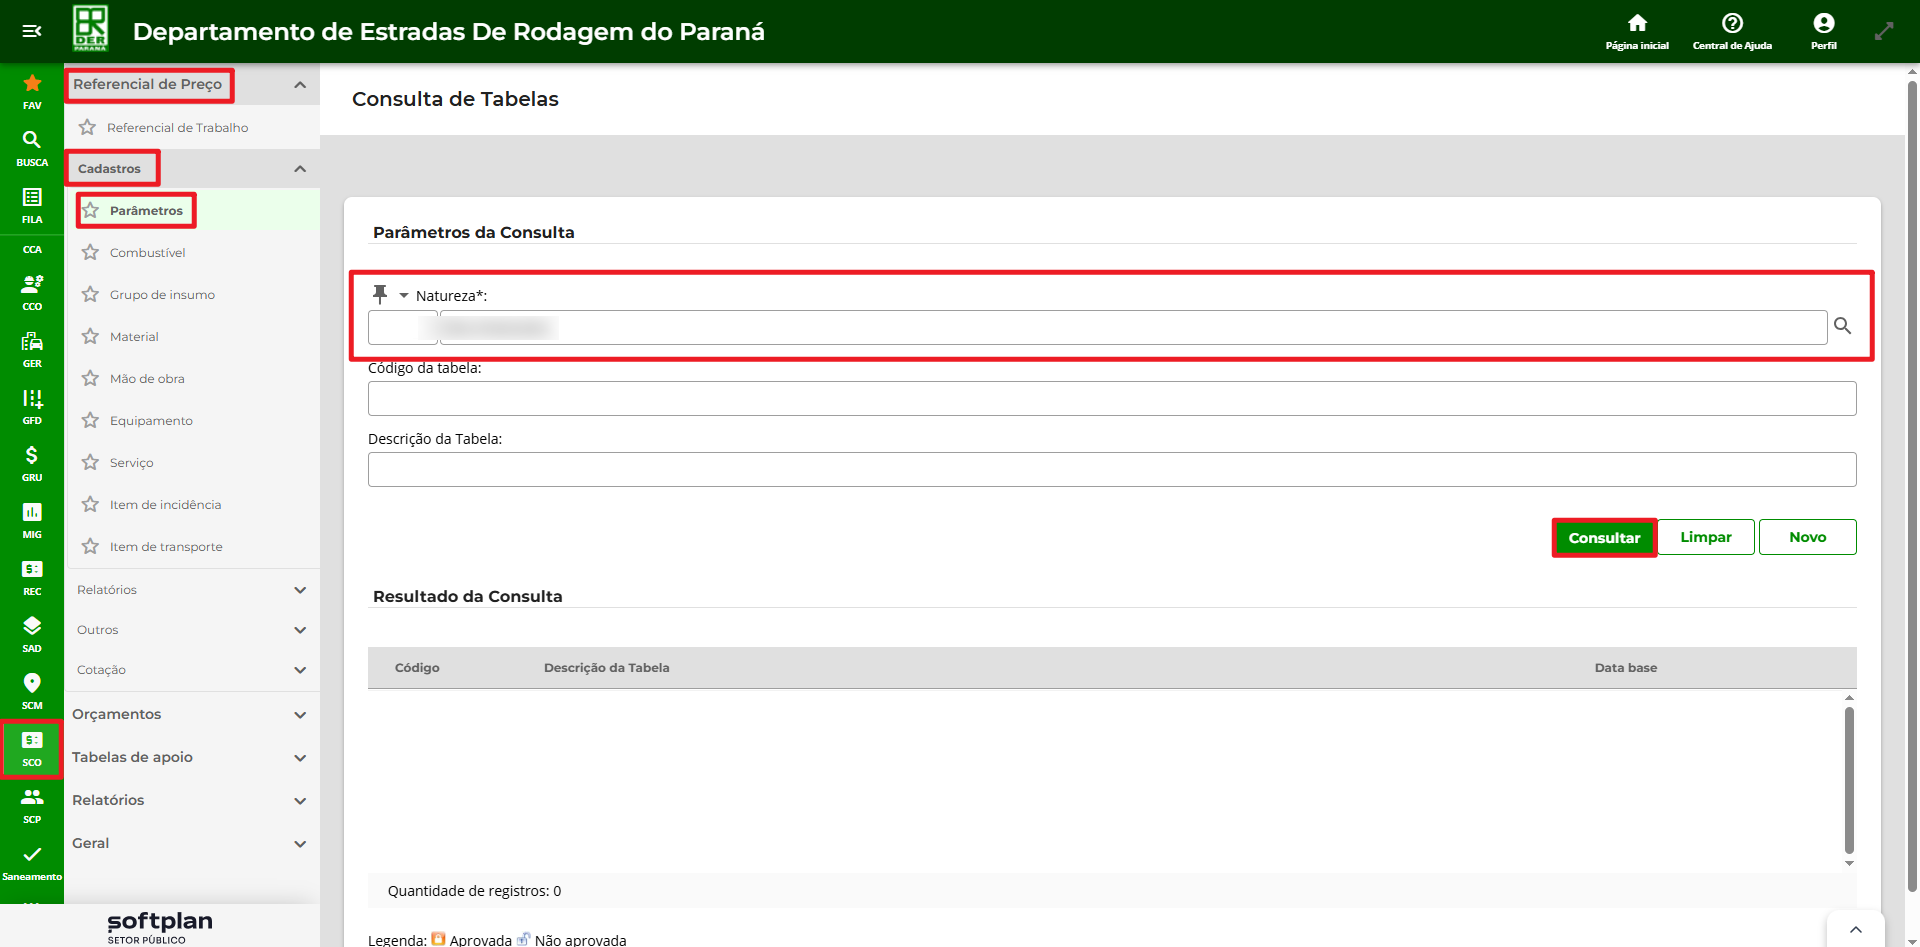Viewport: 1920px width, 947px height.
Task: Toggle the hamburger menu collapse icon
Action: [32, 31]
